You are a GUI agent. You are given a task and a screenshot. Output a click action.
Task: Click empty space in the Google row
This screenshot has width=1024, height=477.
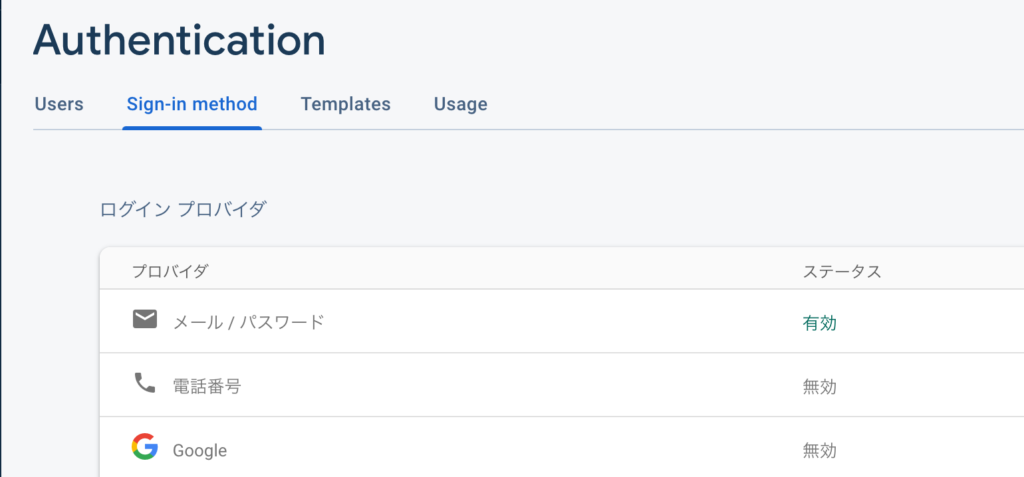(522, 448)
